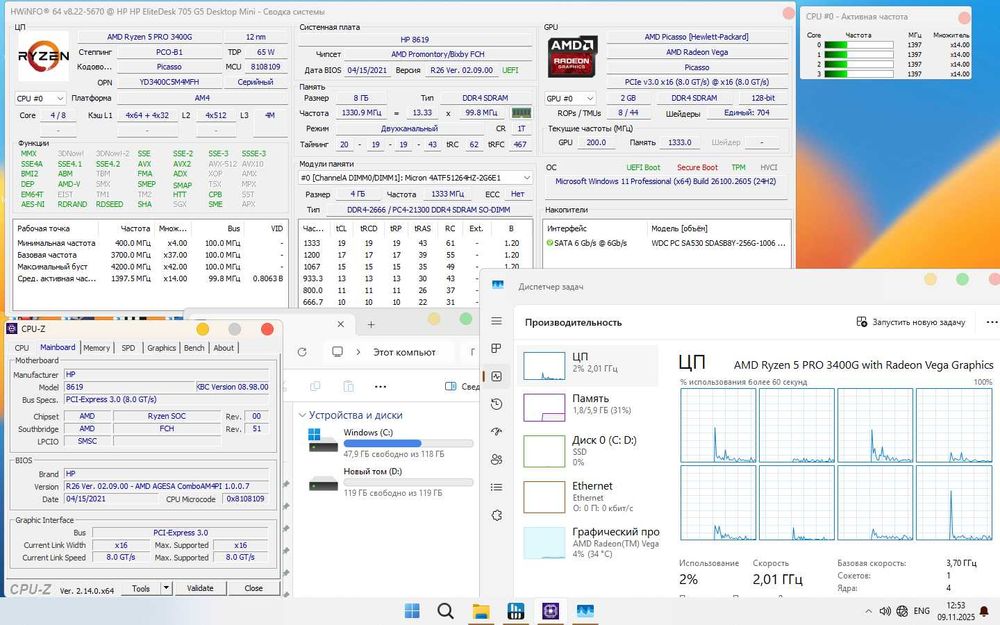Viewport: 1000px width, 625px height.
Task: Switch to About tab in CPU-Z
Action: [x=223, y=348]
